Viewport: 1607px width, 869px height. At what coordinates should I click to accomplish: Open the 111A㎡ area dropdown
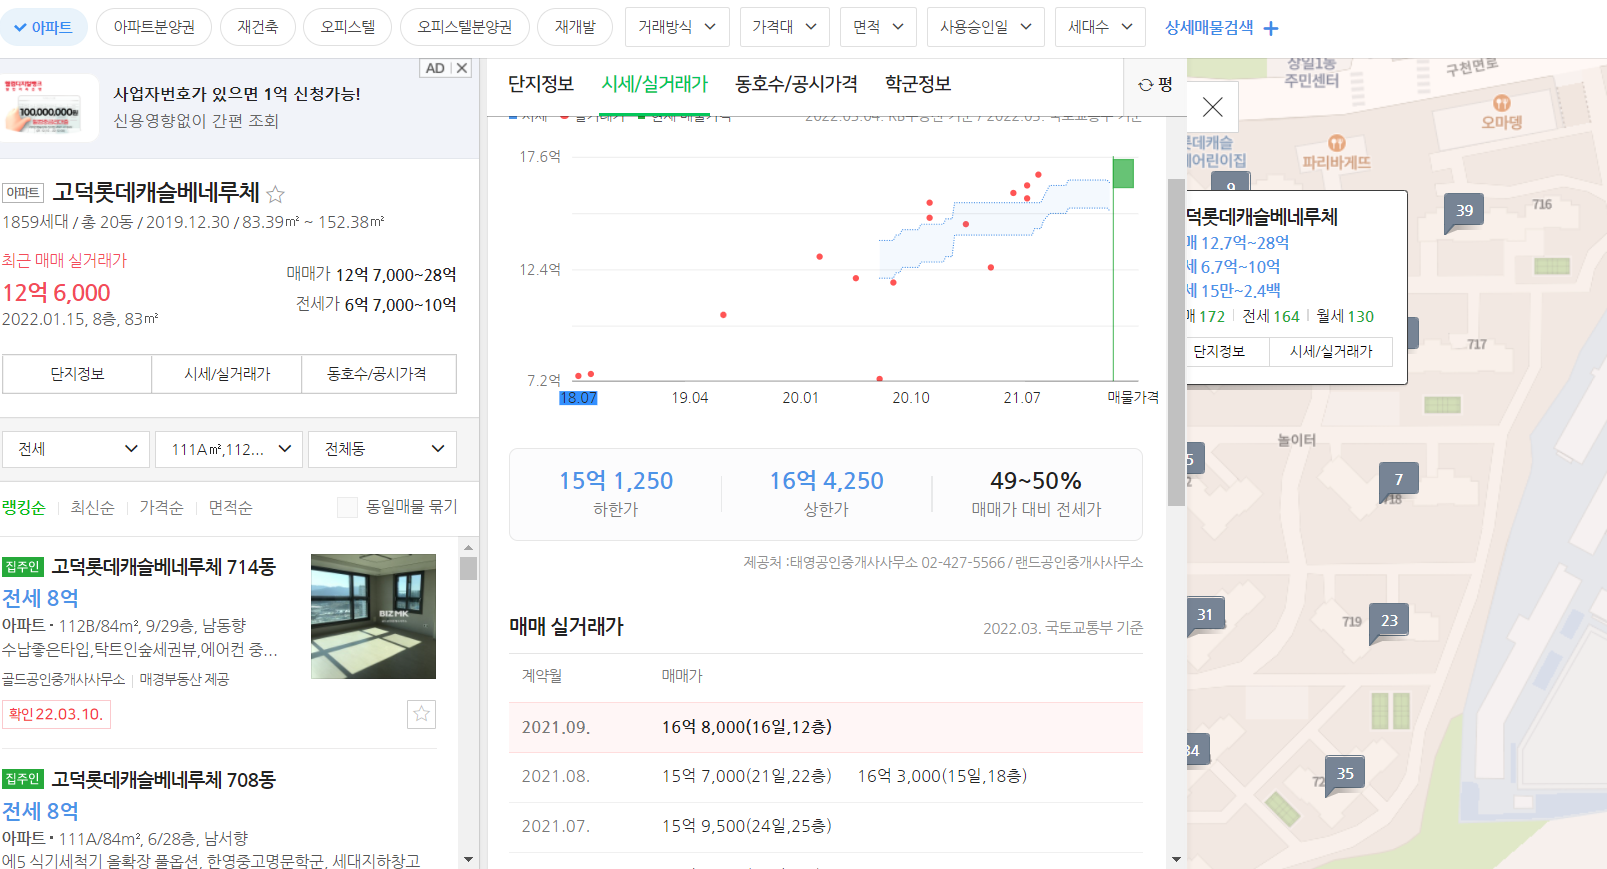[x=229, y=449]
